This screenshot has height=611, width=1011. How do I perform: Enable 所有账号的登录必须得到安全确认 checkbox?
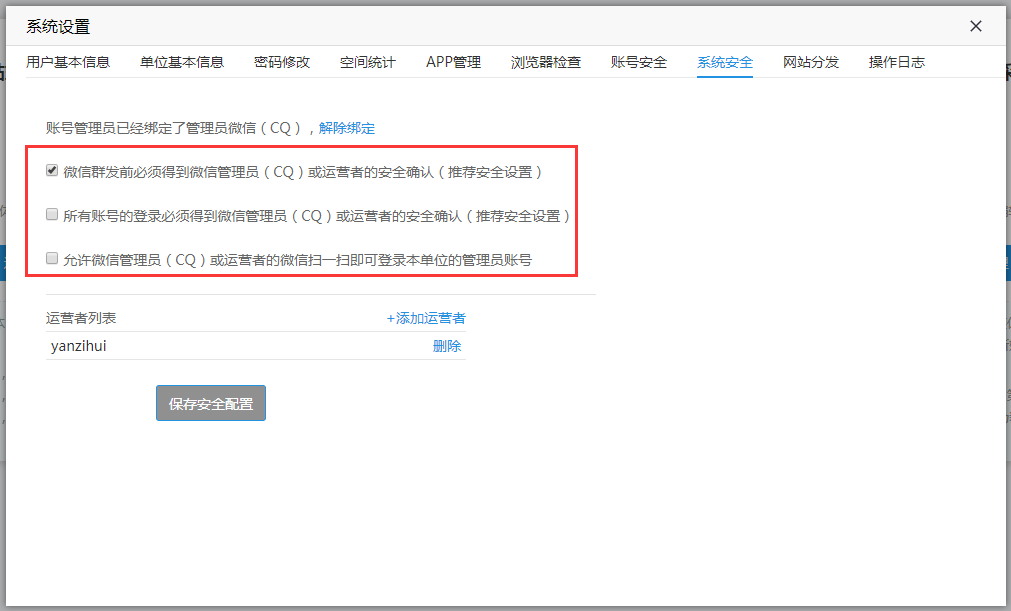tap(52, 214)
